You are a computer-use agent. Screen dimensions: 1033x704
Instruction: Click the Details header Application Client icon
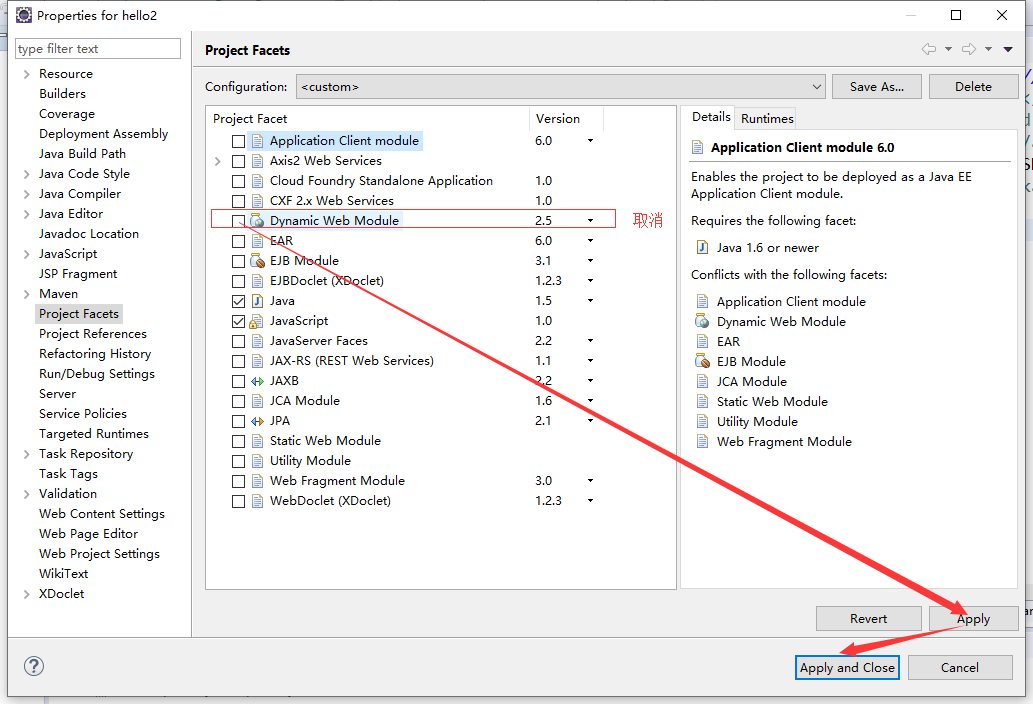click(697, 148)
